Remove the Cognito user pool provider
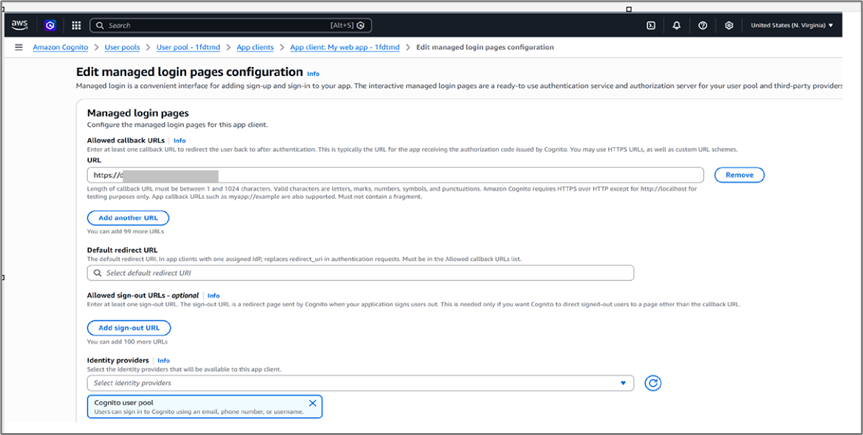863x435 pixels. pyautogui.click(x=312, y=403)
